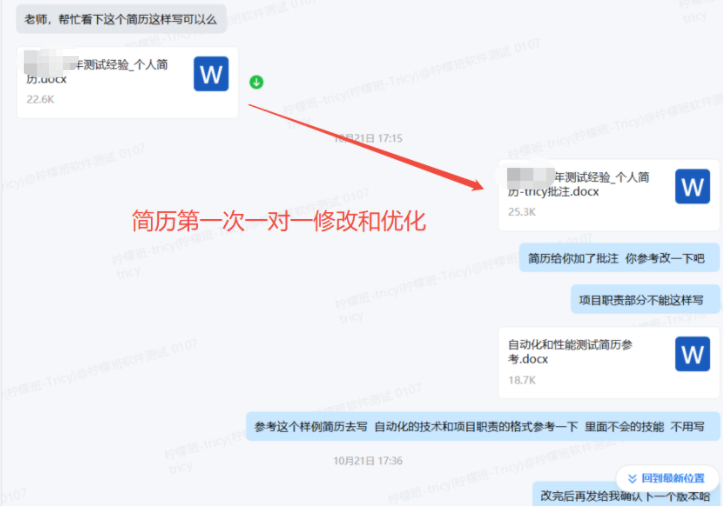This screenshot has height=507, width=723.
Task: Click the green download arrow icon
Action: point(256,82)
